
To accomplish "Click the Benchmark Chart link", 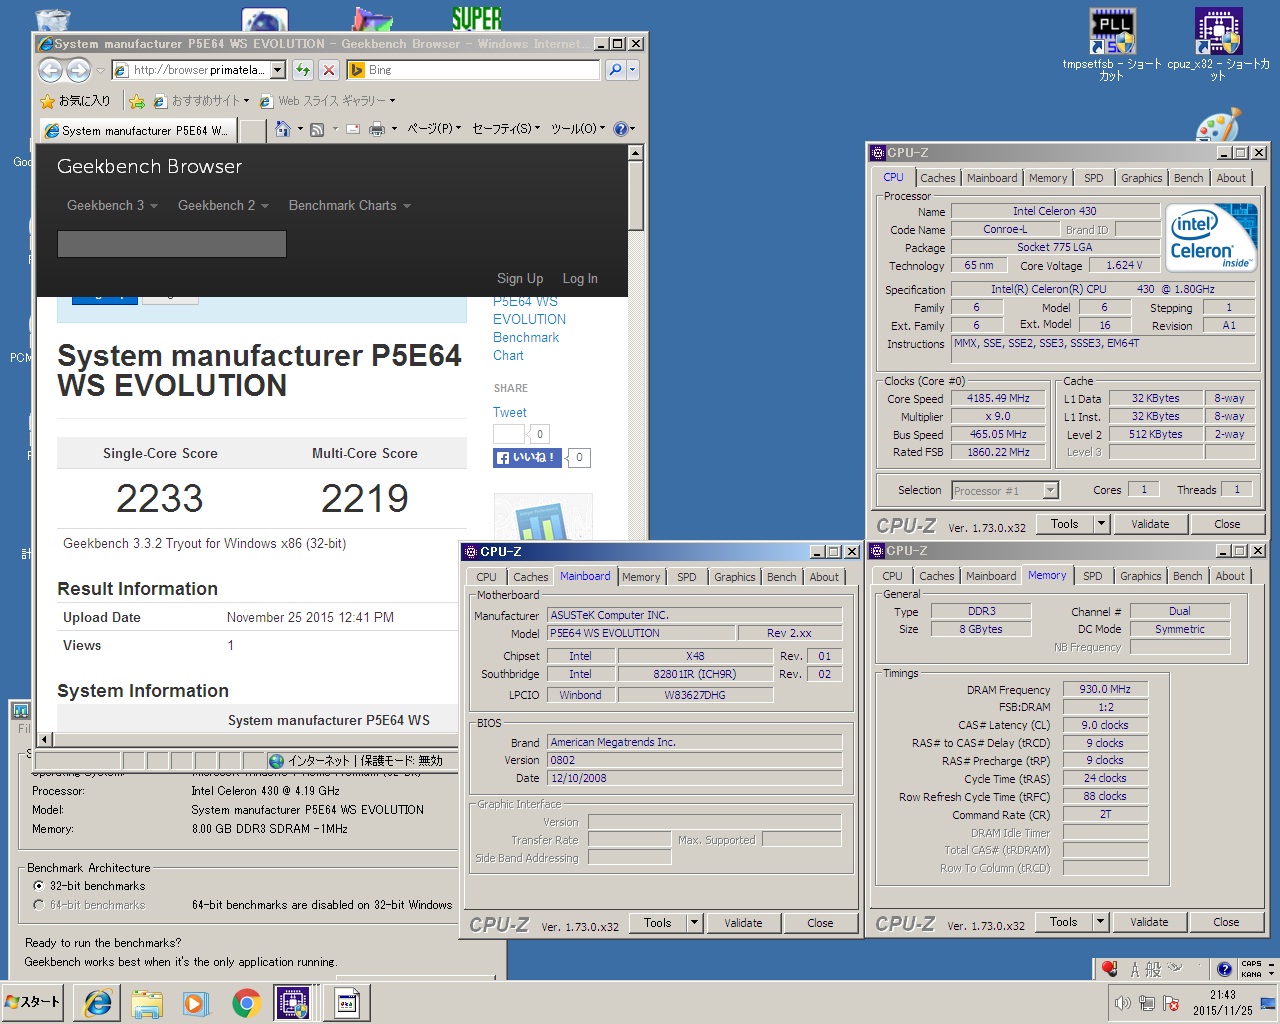I will click(526, 346).
